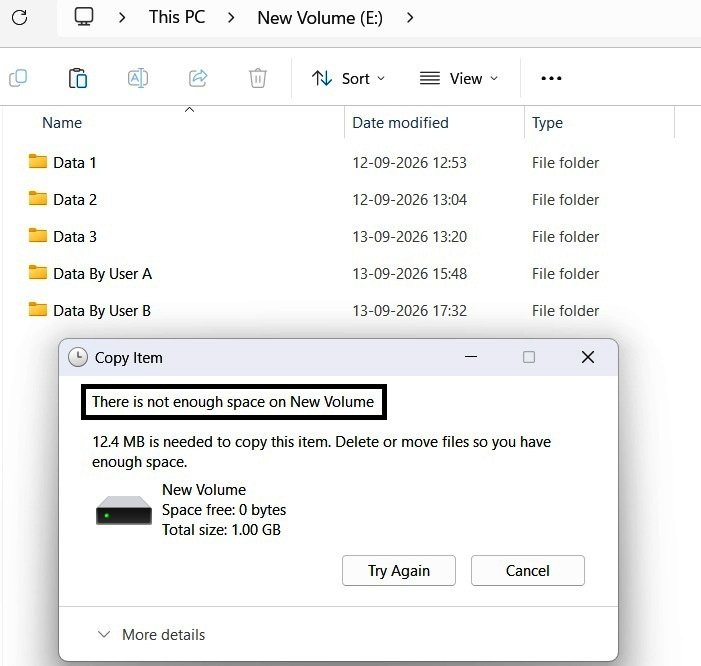Click the sort arrow above Name column

click(190, 110)
